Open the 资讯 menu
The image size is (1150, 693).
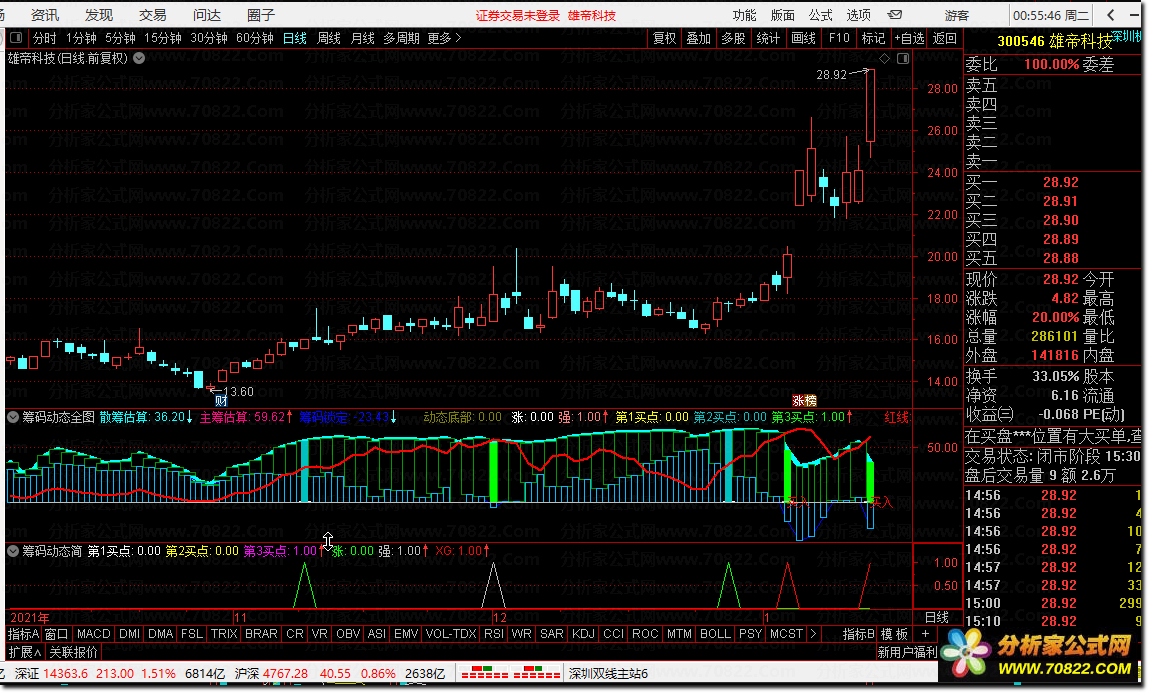[45, 15]
